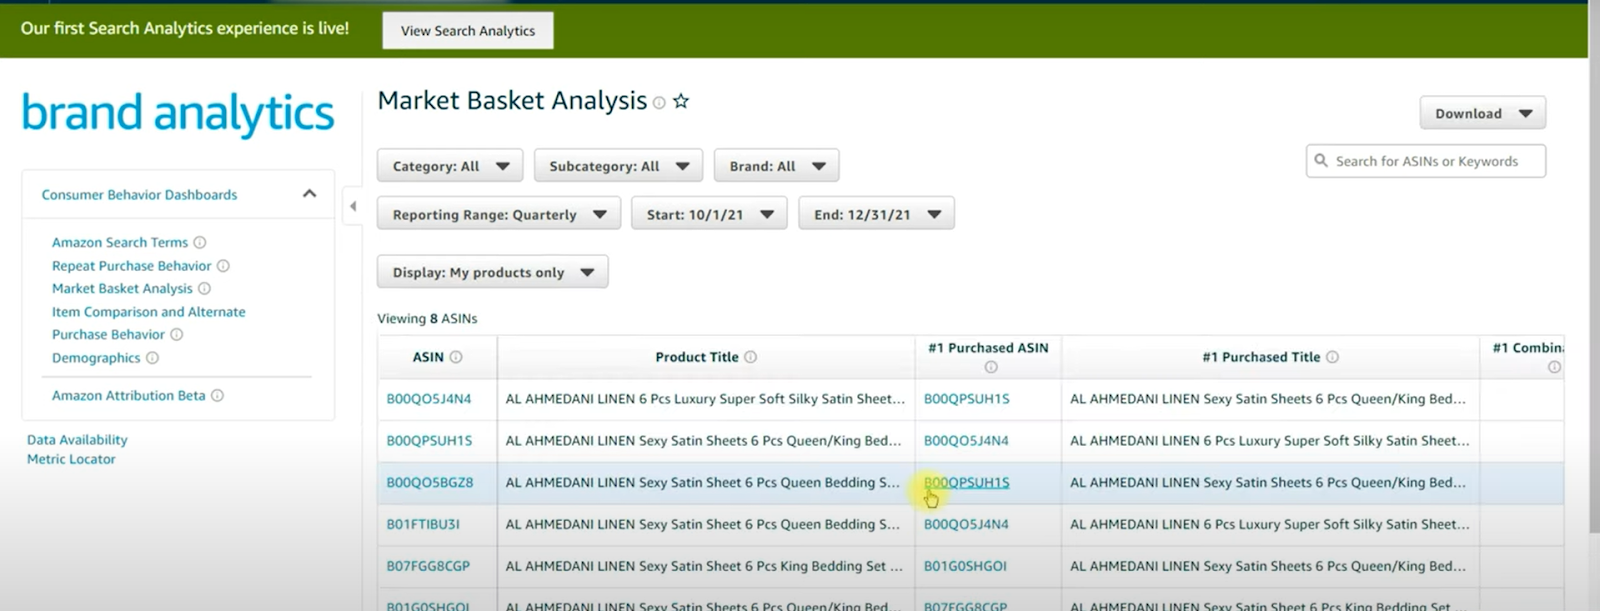Open the Brand: All dropdown
Screen dimensions: 1600x611
(x=776, y=166)
